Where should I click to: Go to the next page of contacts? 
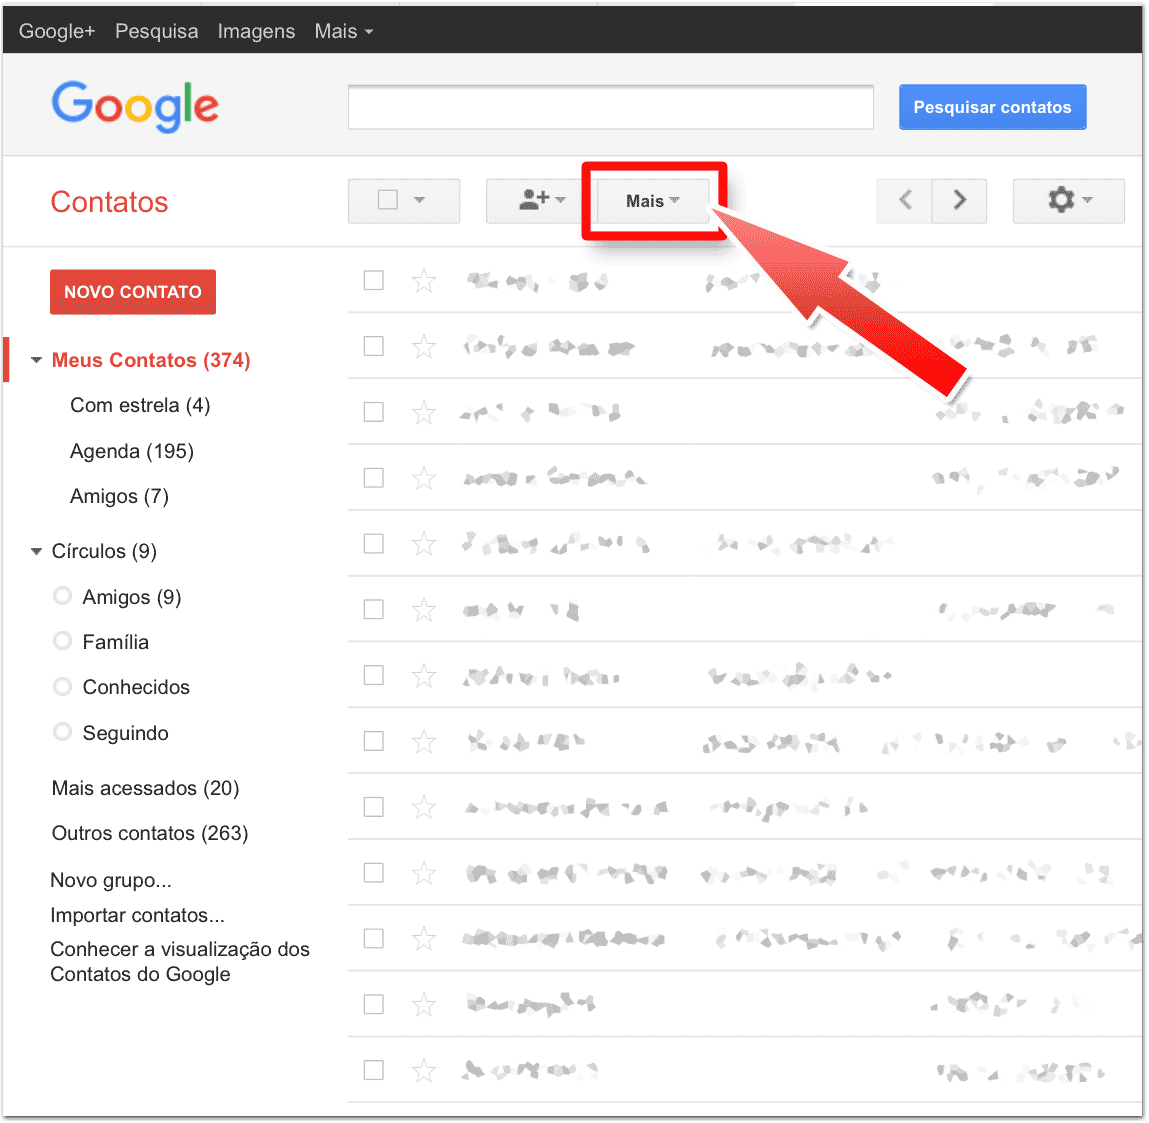[959, 200]
